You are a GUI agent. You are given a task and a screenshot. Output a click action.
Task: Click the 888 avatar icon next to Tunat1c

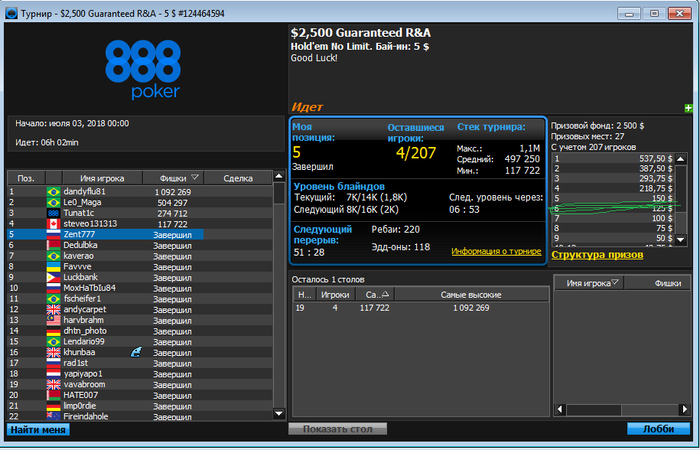(x=54, y=213)
